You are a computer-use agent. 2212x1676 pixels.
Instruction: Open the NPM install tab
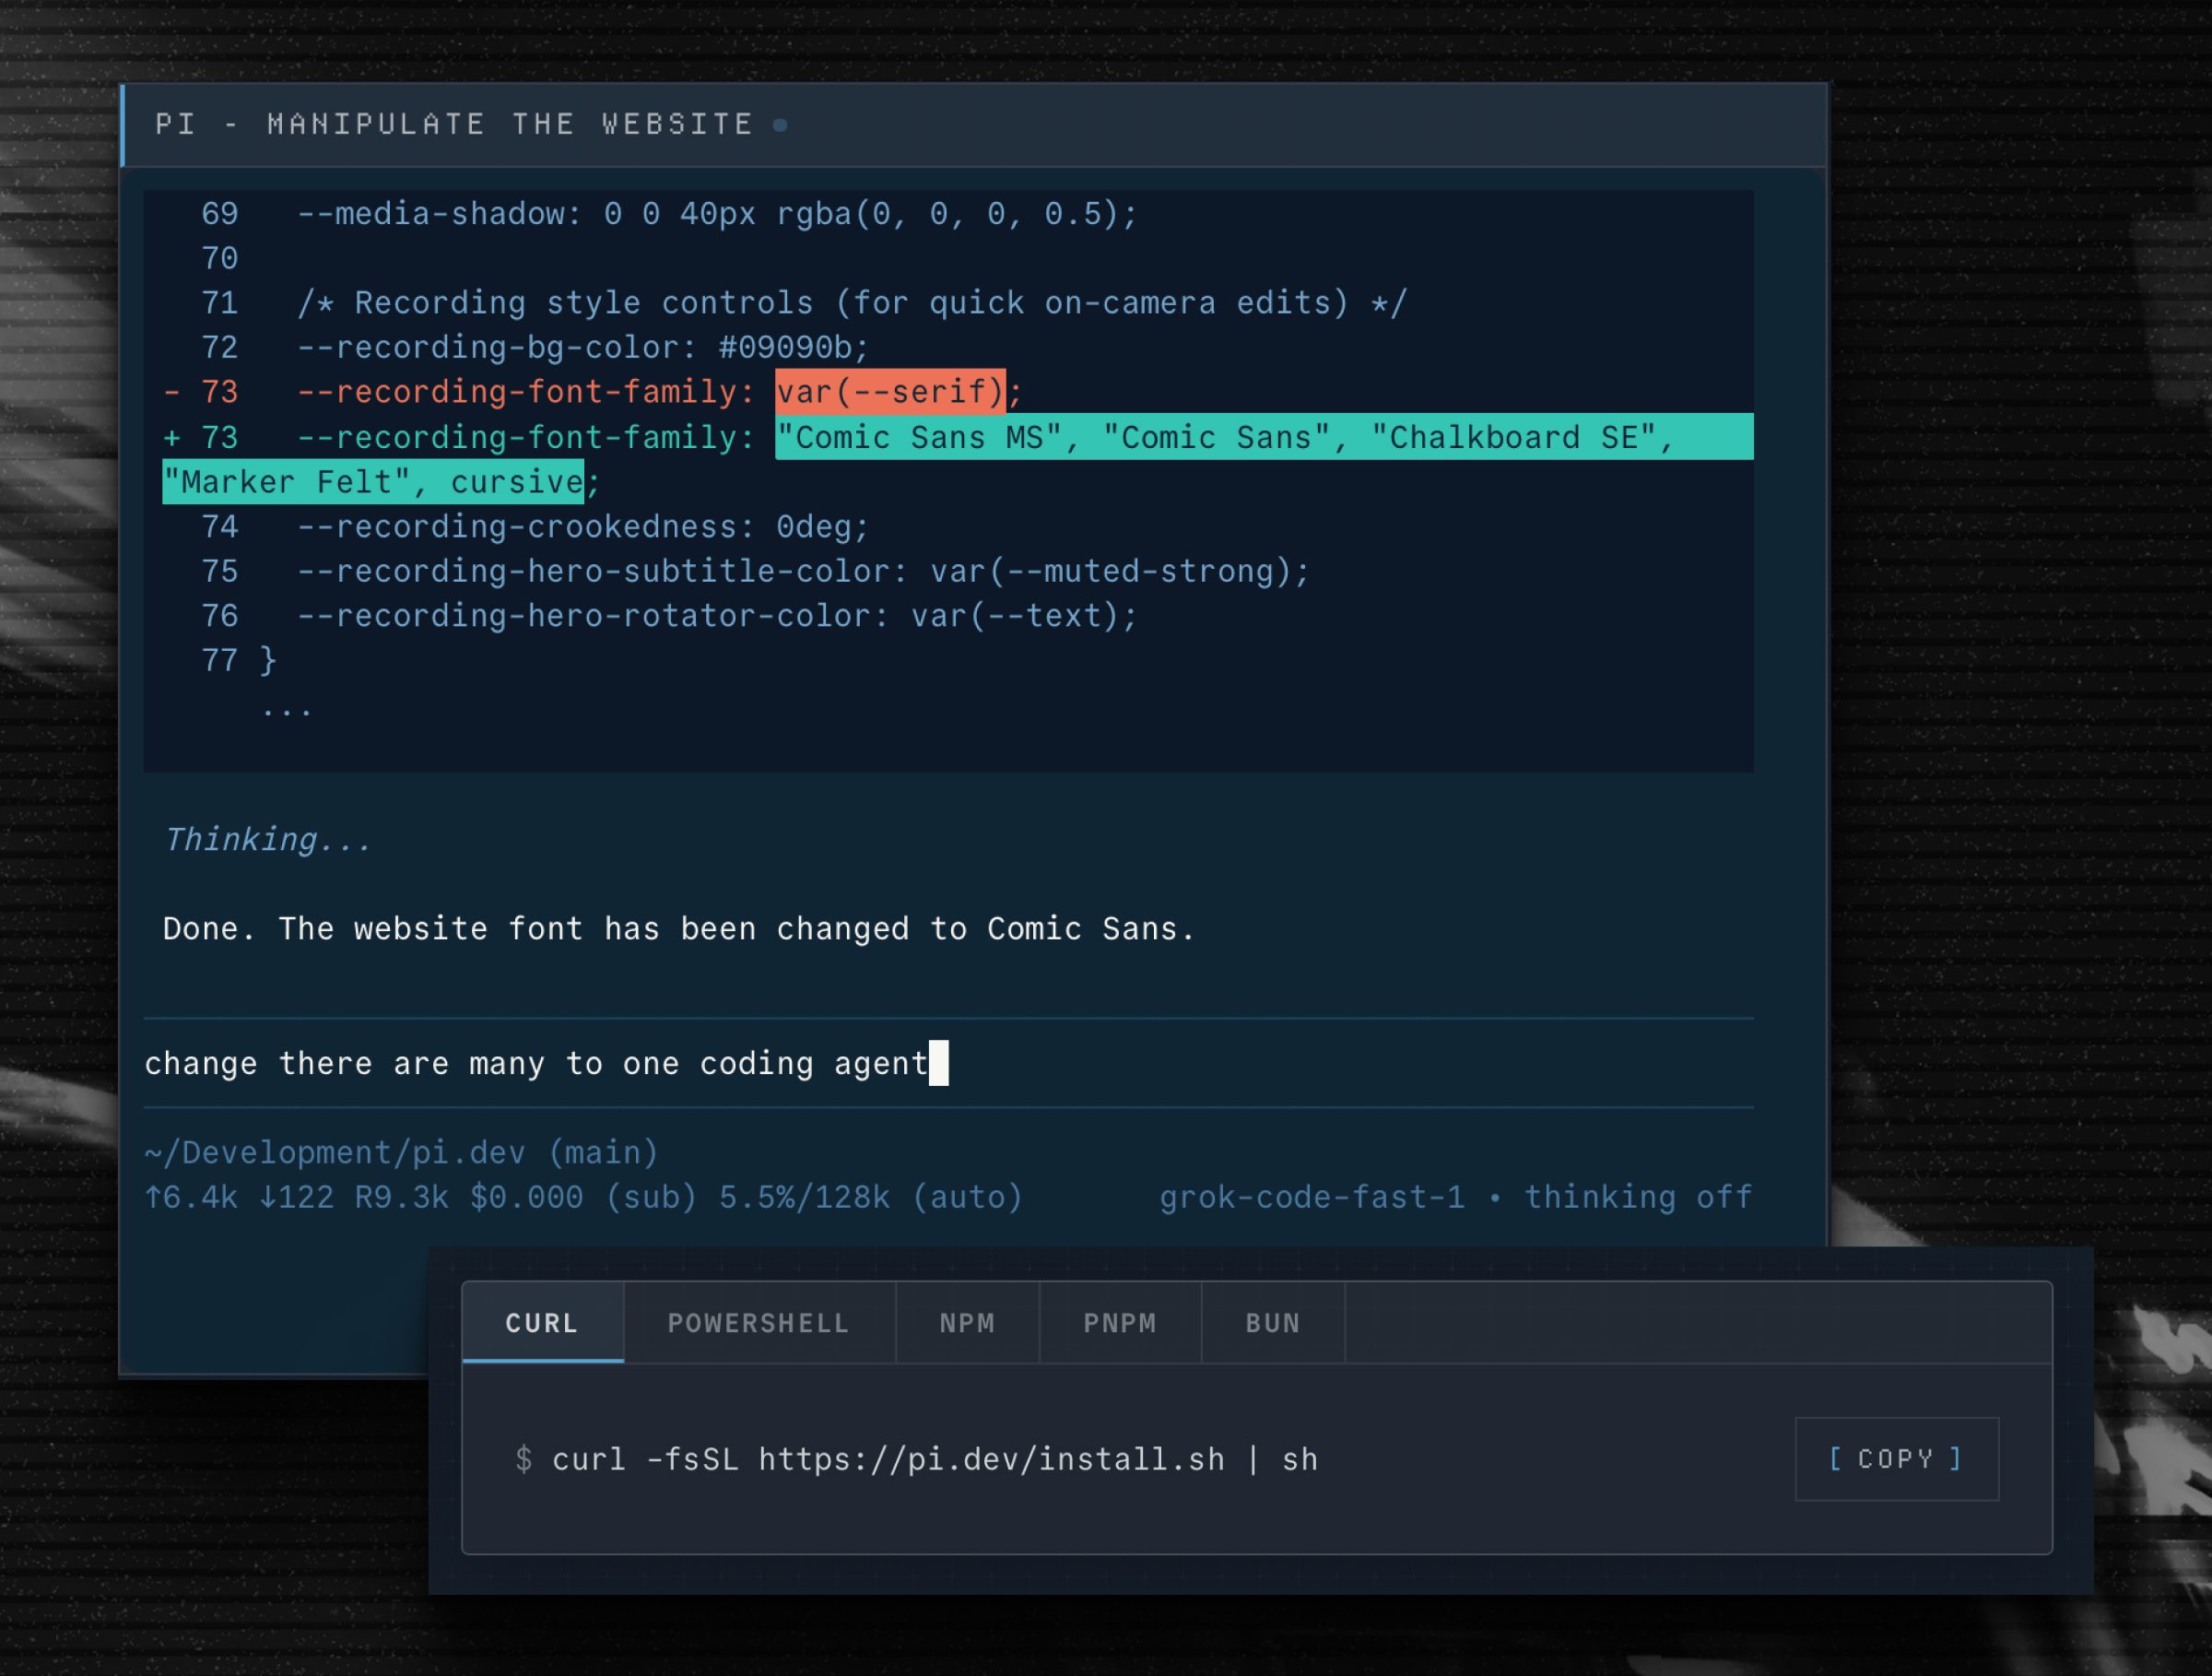967,1322
